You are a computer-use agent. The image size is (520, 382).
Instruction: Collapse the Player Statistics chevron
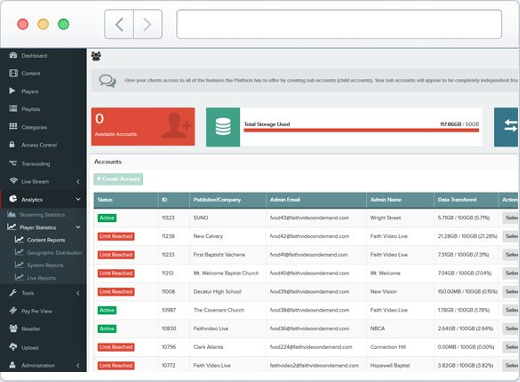[78, 227]
